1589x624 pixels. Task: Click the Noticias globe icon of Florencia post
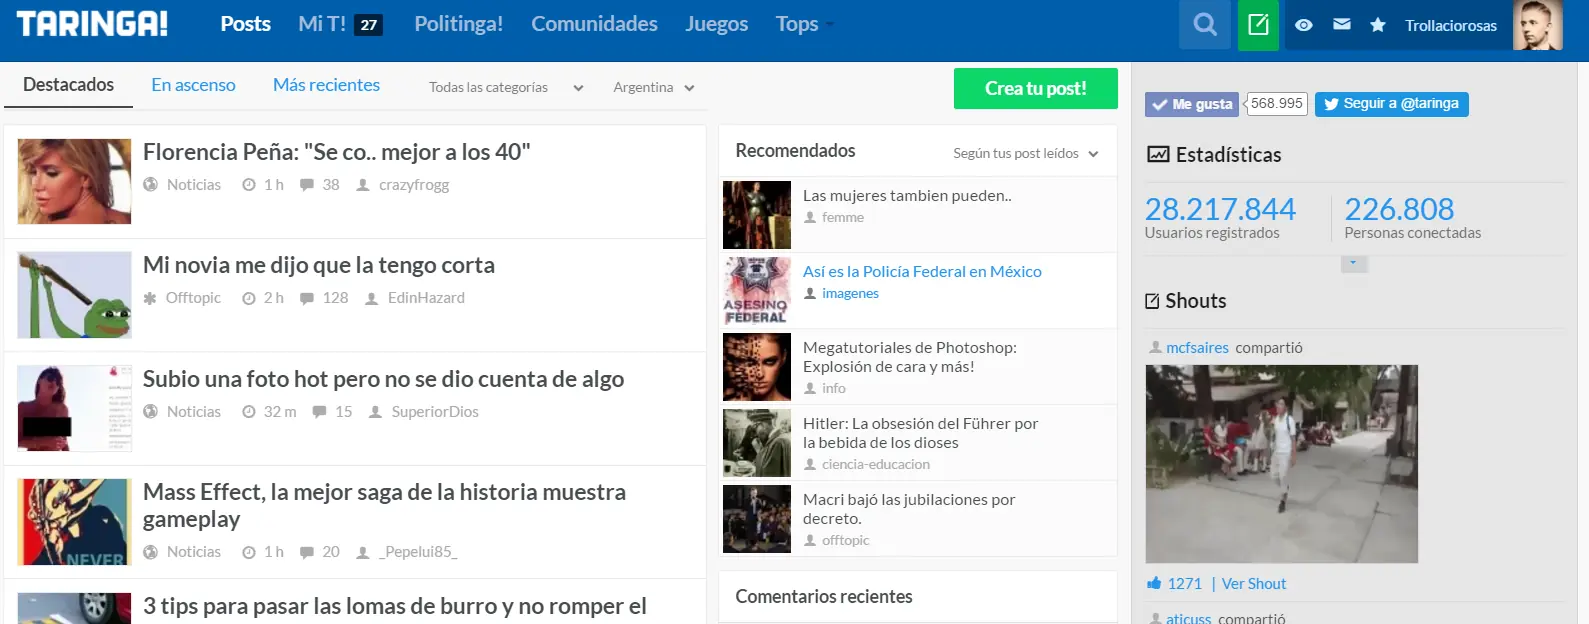150,185
